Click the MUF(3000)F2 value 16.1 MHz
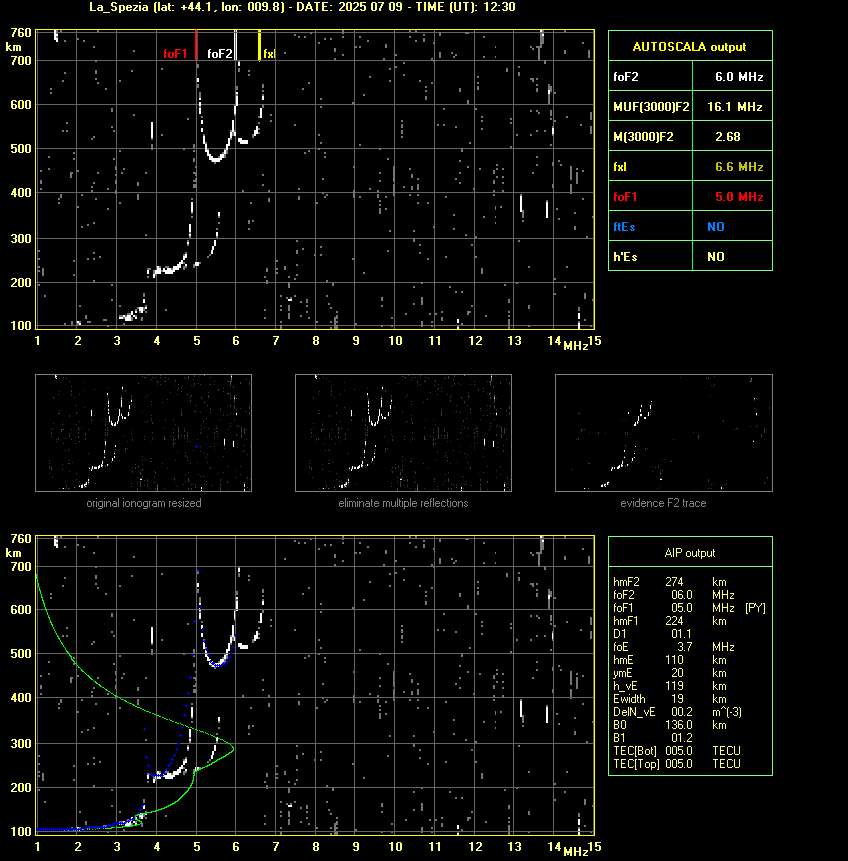 pos(735,107)
